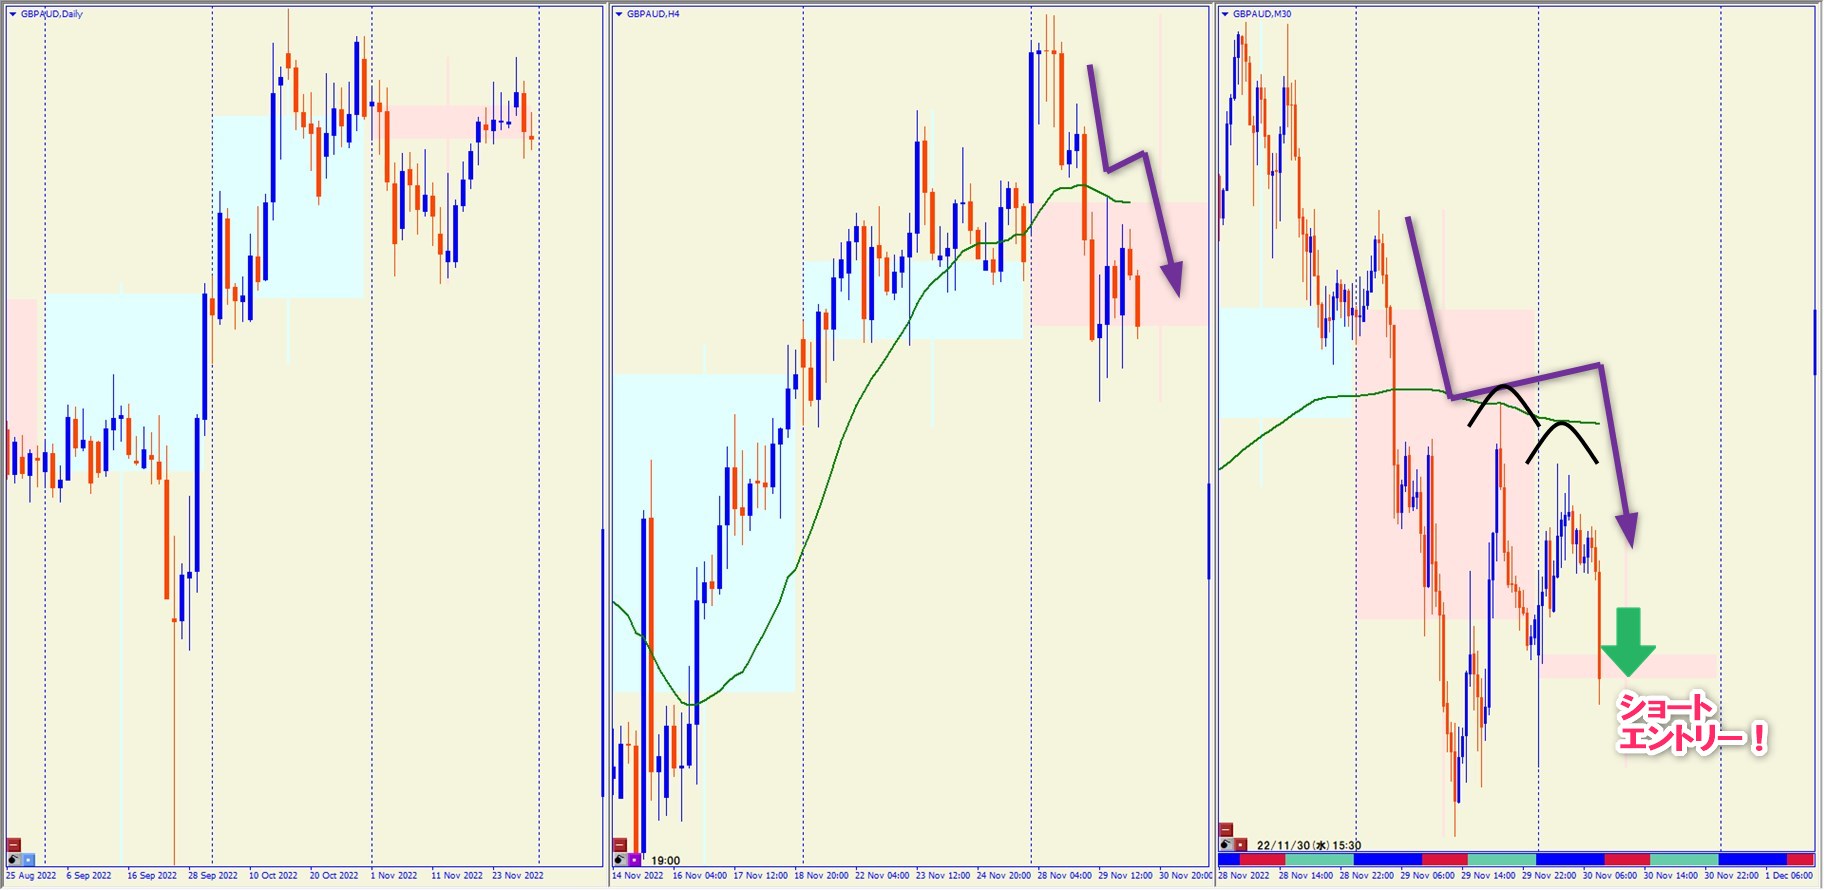Click the bomb icon in H4 chart
Screen dimensions: 1824x890
(x=620, y=859)
